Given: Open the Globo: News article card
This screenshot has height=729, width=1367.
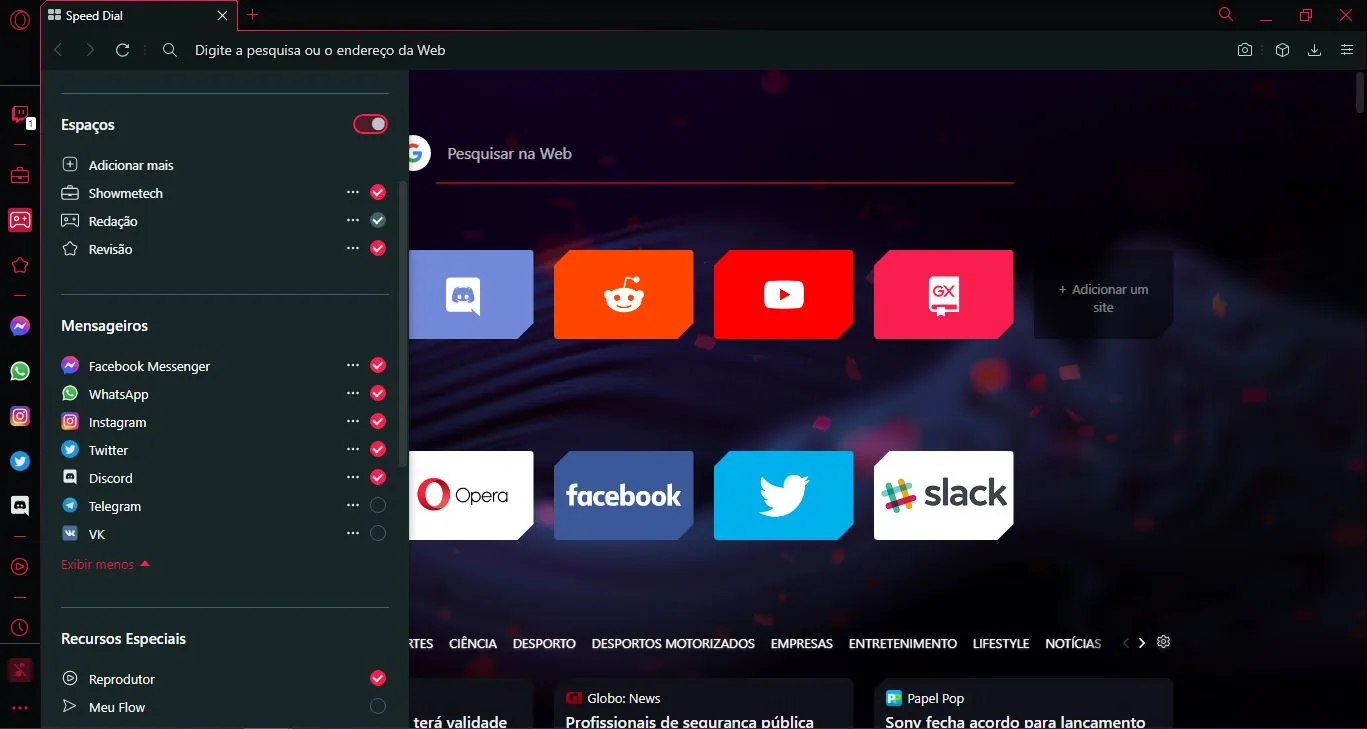Looking at the screenshot, I should 704,704.
